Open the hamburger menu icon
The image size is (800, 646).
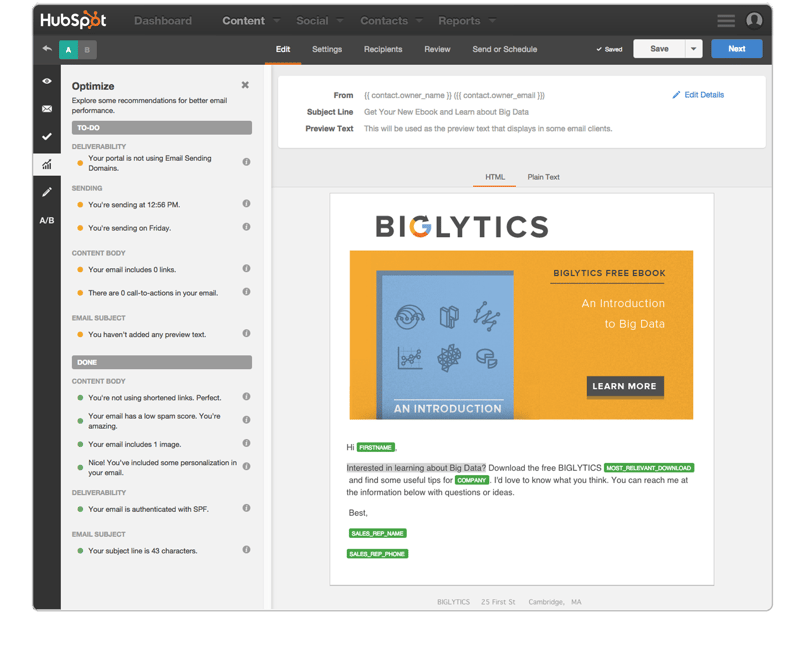(726, 21)
